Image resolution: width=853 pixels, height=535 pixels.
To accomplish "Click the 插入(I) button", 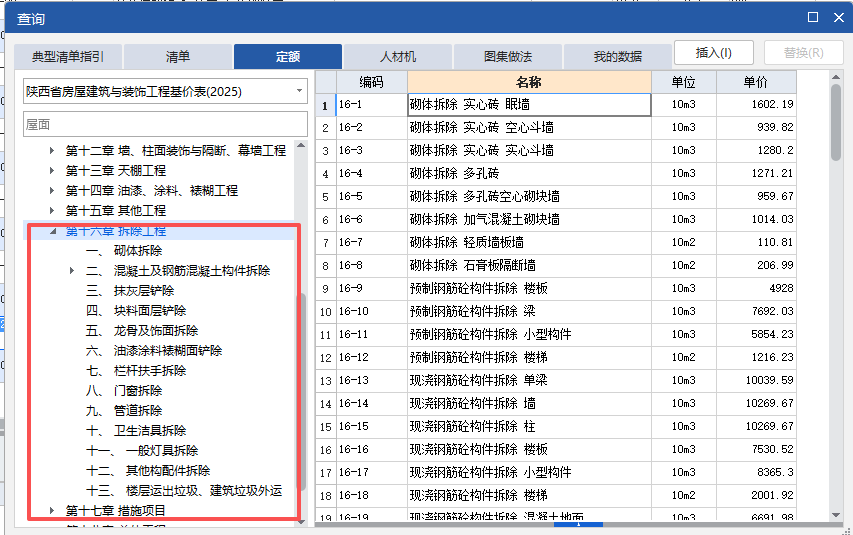I will 714,53.
